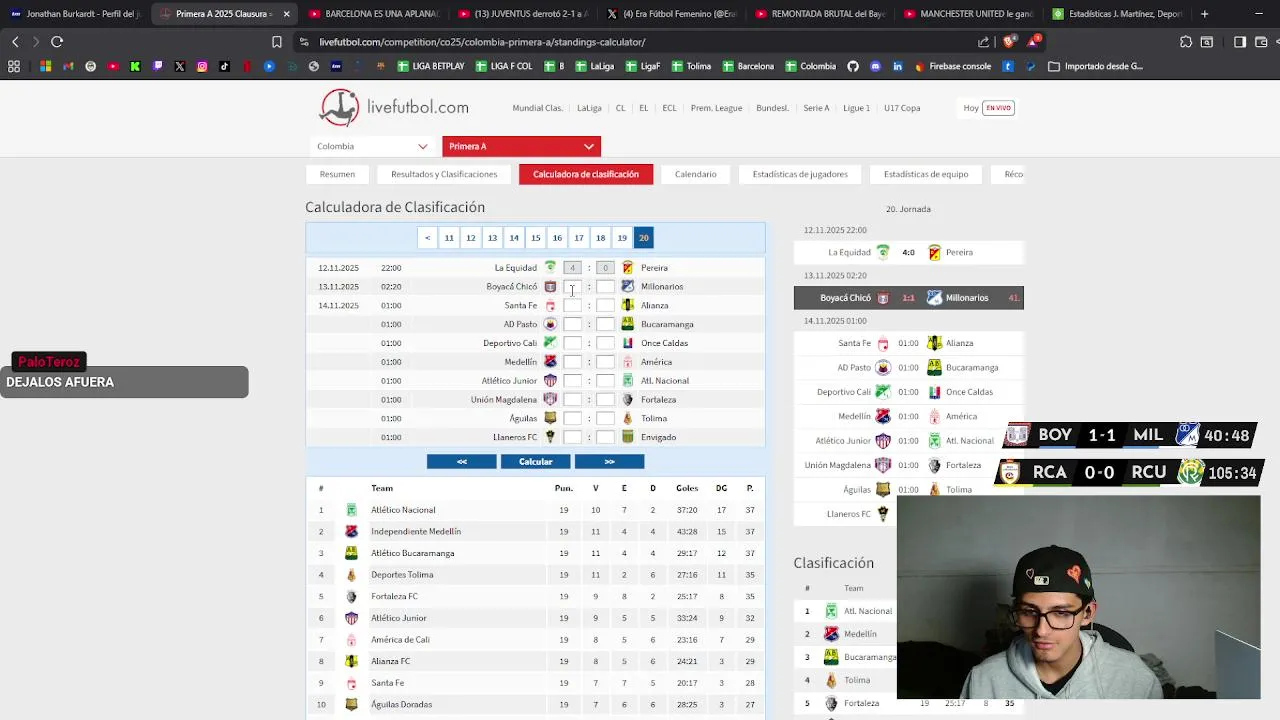Open the Bundesl. navigation link
The width and height of the screenshot is (1280, 720).
click(x=772, y=108)
